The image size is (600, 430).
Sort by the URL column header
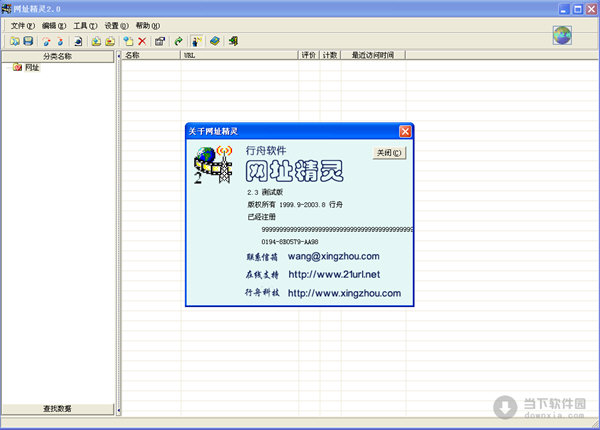pyautogui.click(x=239, y=55)
